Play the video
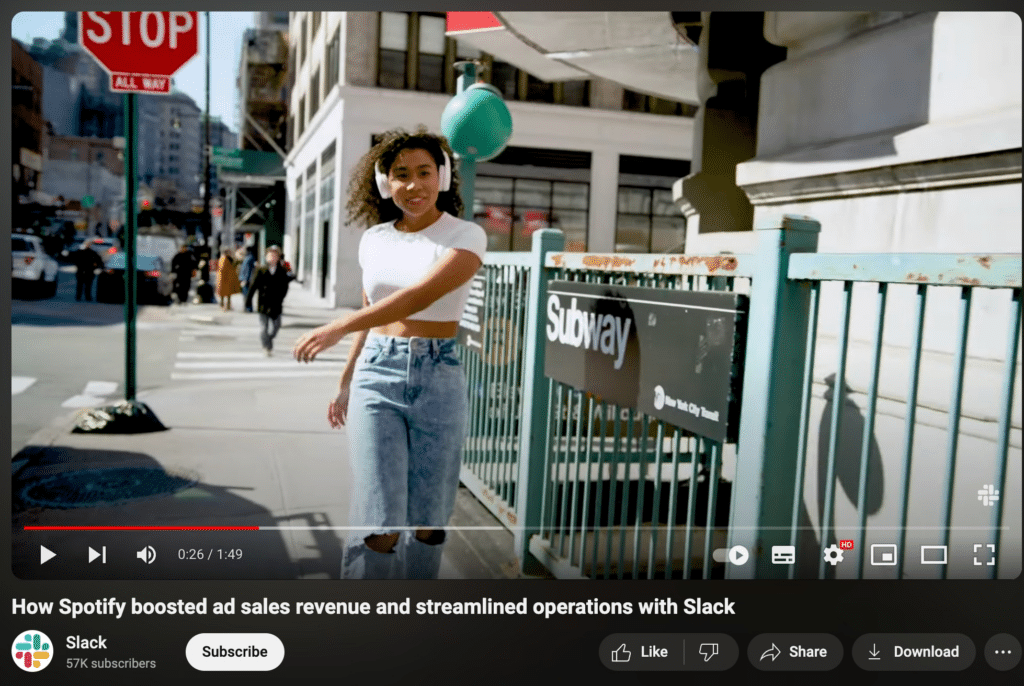1024x686 pixels. click(48, 555)
